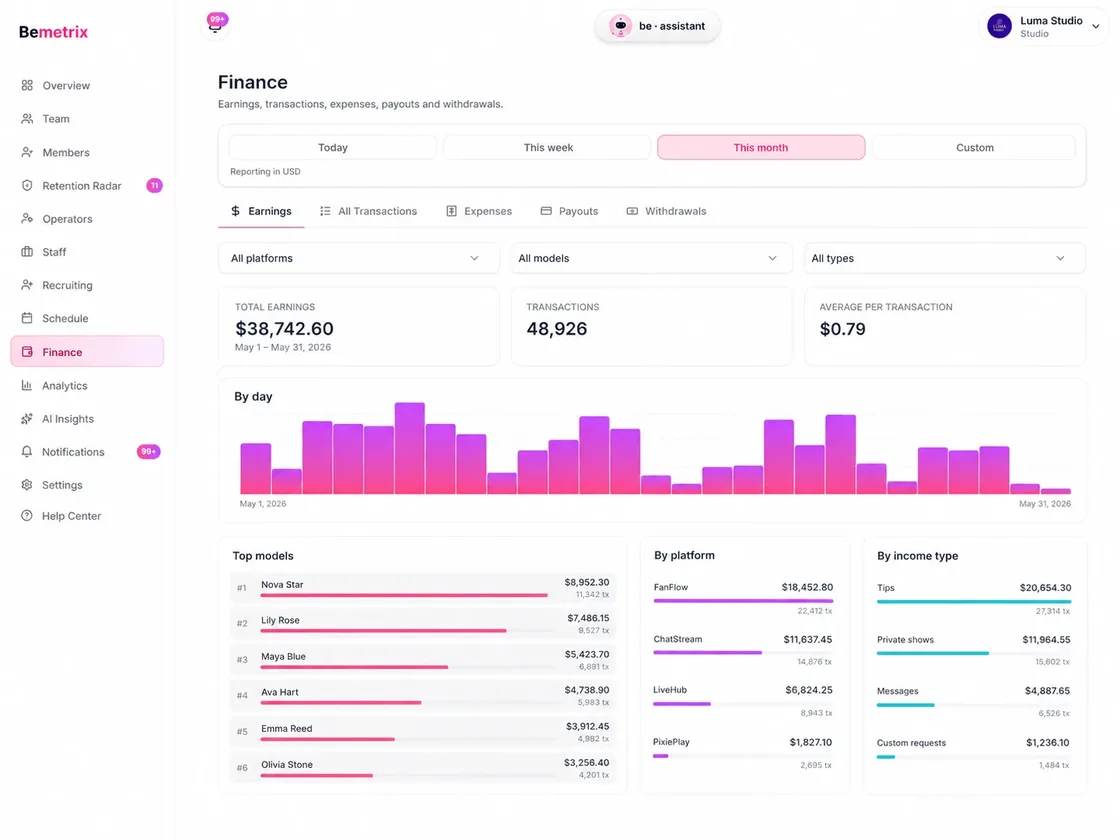Open AI Insights from sidebar
1120x840 pixels.
pyautogui.click(x=87, y=419)
